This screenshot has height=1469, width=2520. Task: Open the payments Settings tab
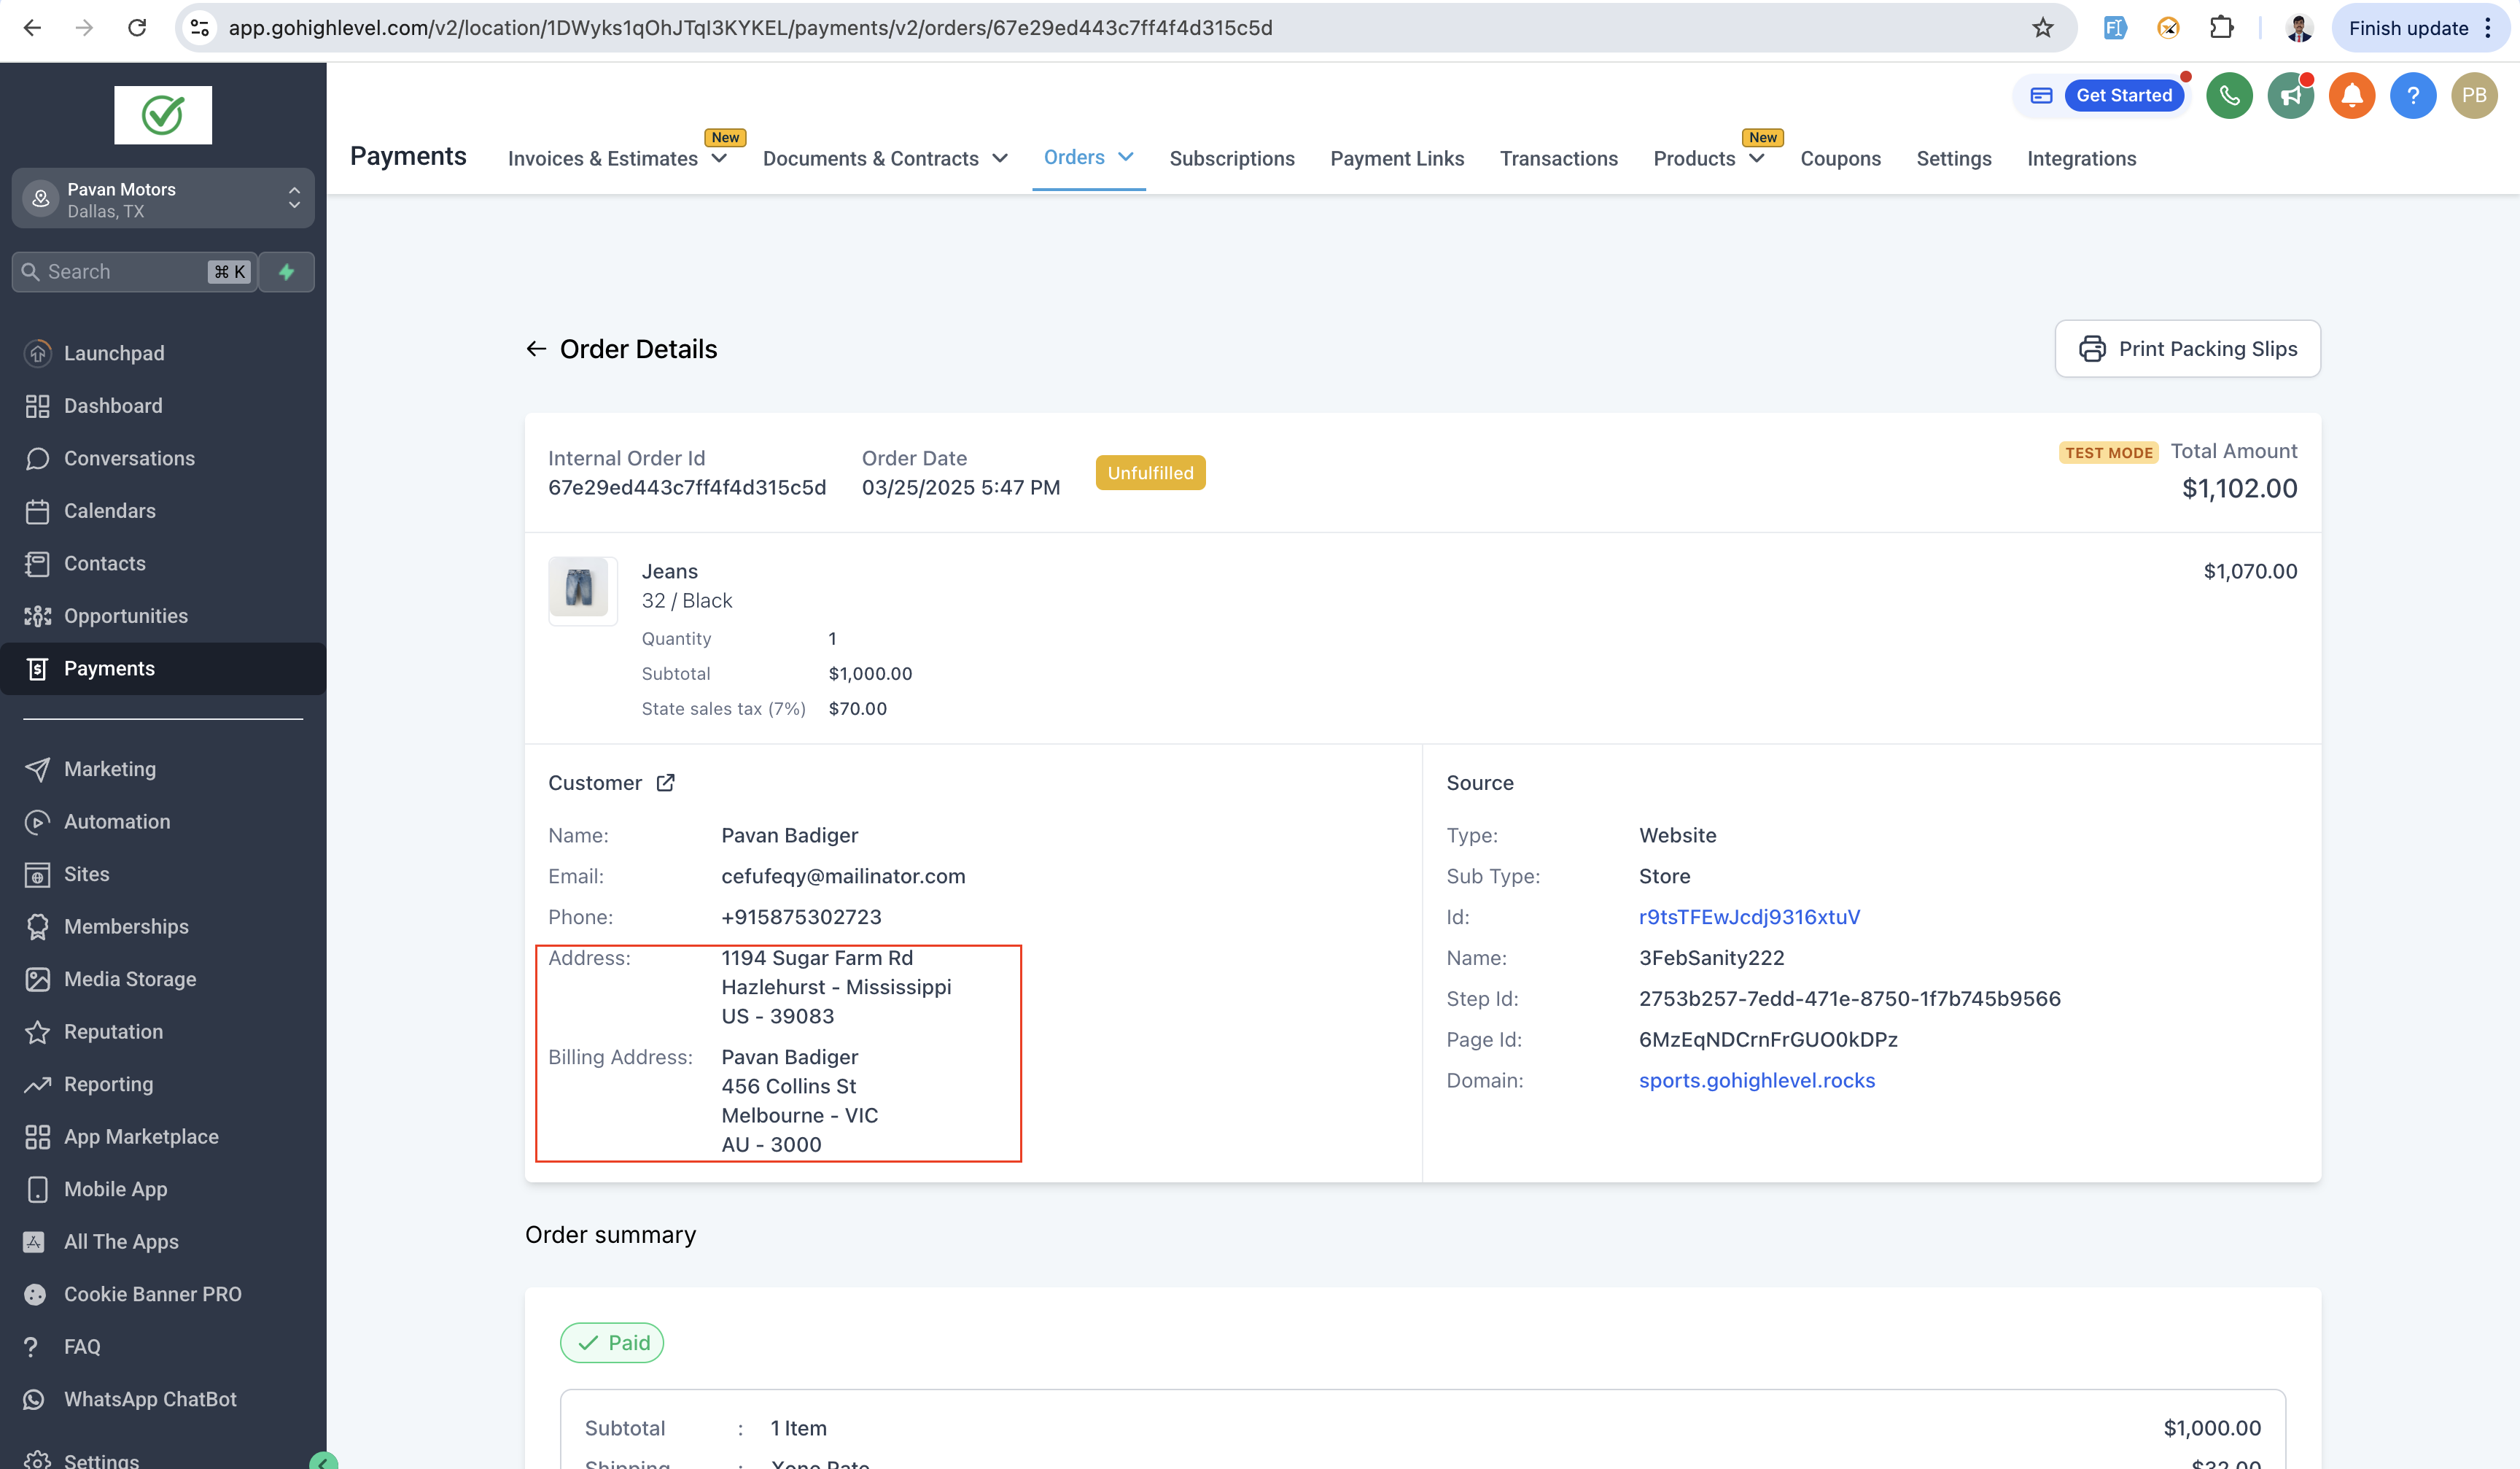click(1953, 158)
